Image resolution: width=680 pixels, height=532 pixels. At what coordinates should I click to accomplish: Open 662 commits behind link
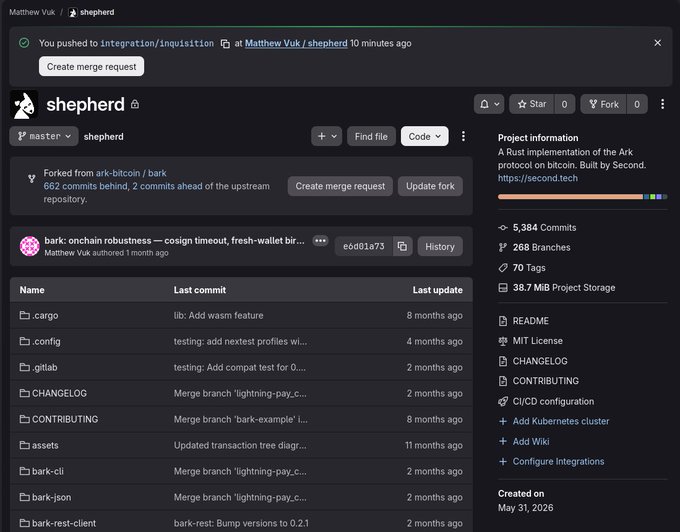[x=85, y=186]
